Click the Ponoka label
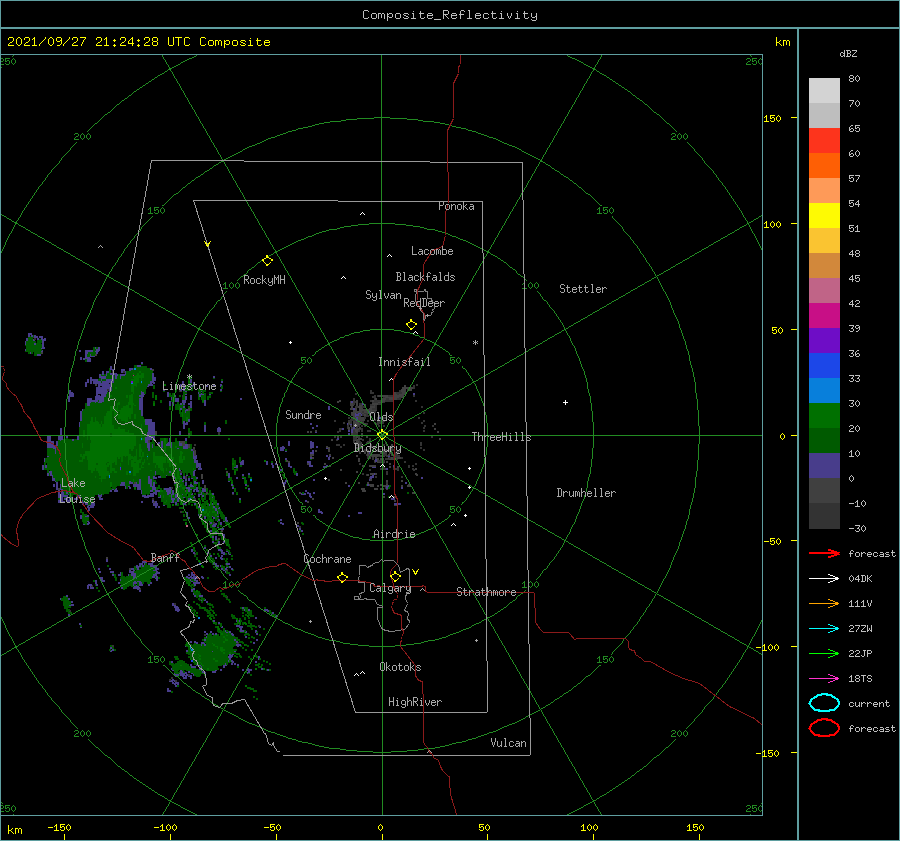Viewport: 900px width, 841px height. (456, 206)
